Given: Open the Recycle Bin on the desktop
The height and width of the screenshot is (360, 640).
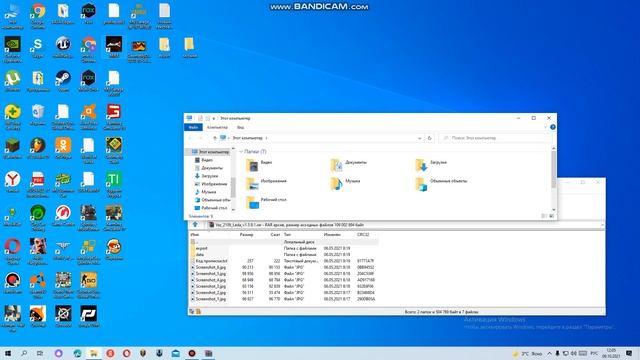Looking at the screenshot, I should [38, 115].
